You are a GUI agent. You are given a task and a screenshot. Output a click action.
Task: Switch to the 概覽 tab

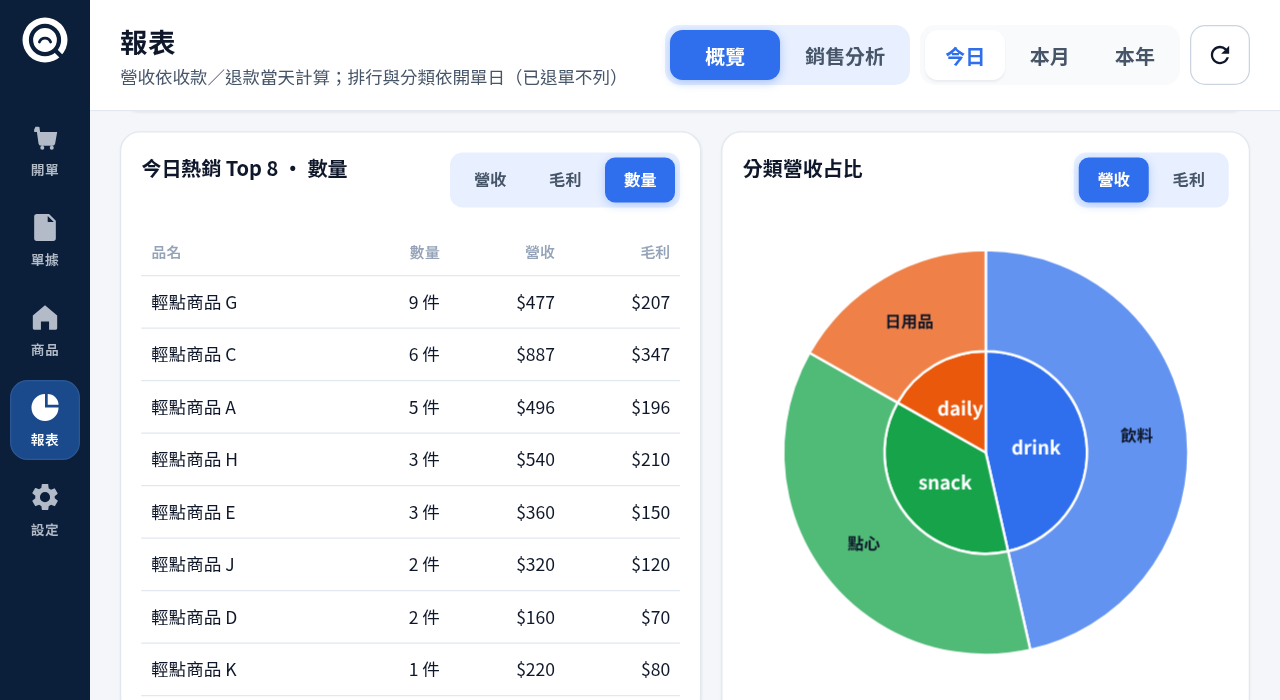tap(725, 55)
